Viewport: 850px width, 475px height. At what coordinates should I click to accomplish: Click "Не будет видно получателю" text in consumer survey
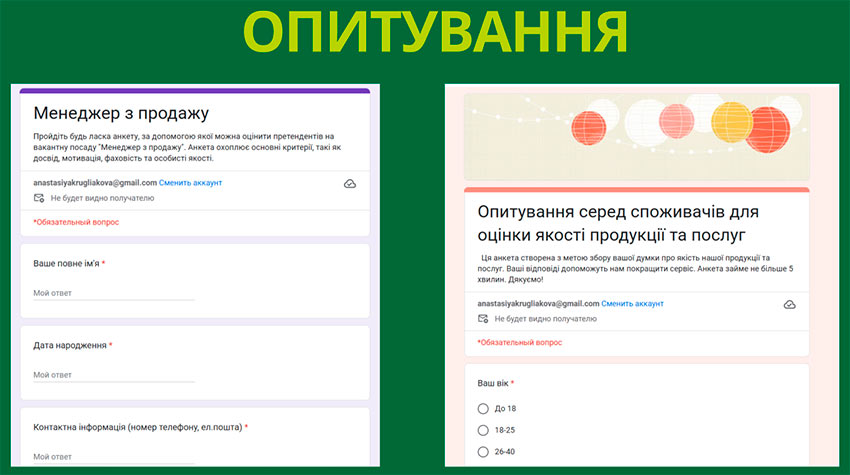tap(545, 319)
